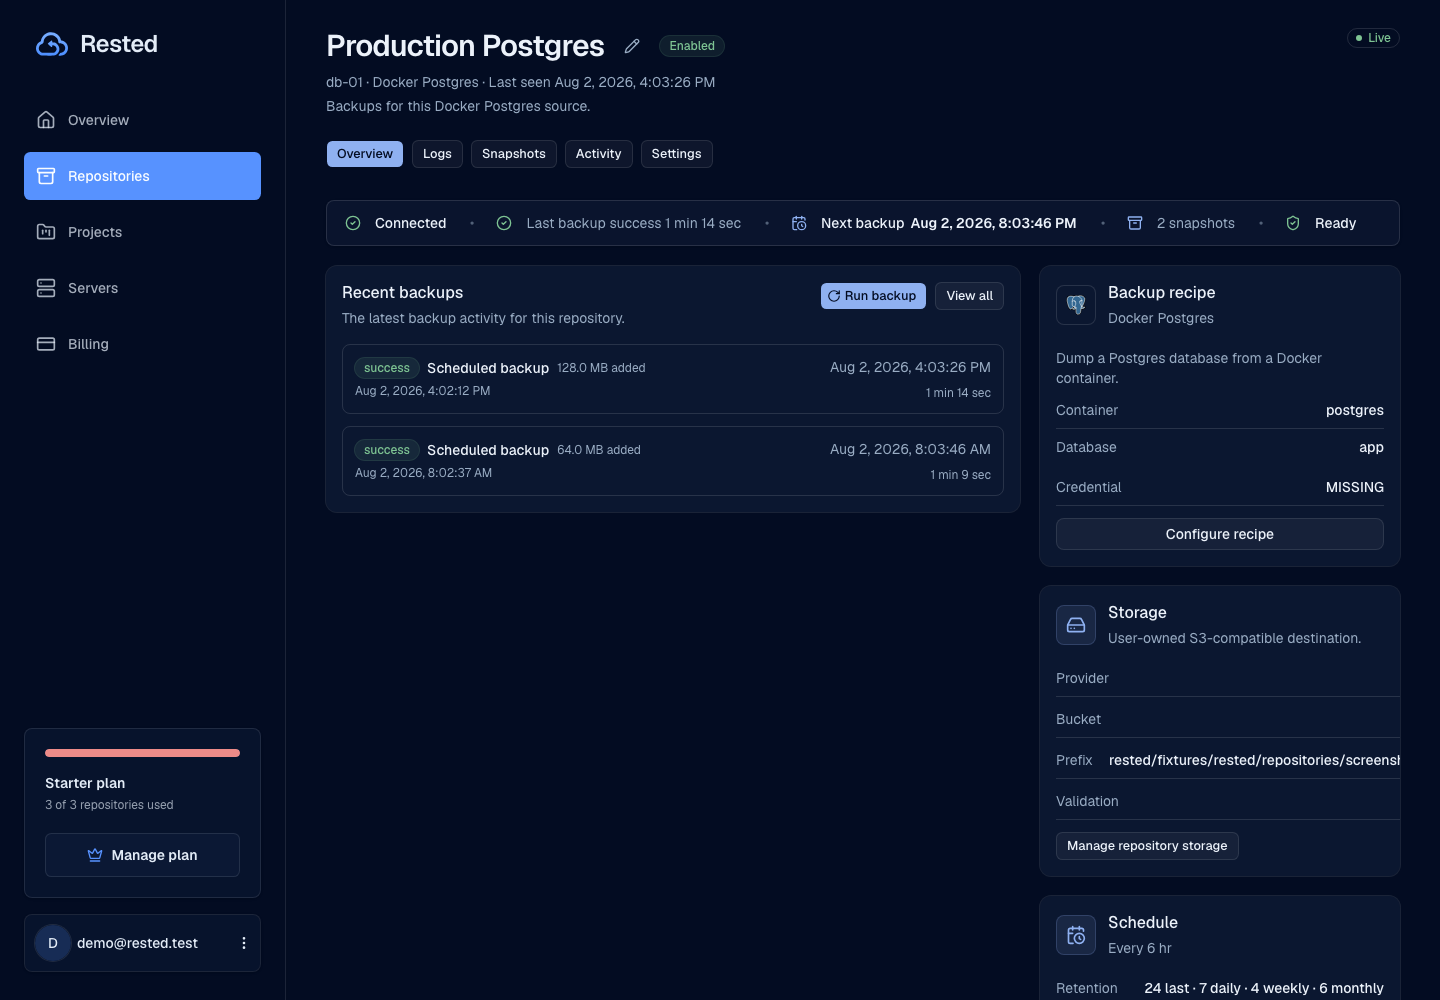This screenshot has height=1000, width=1440.
Task: Click '128.0 MB added' text
Action: [x=601, y=368]
